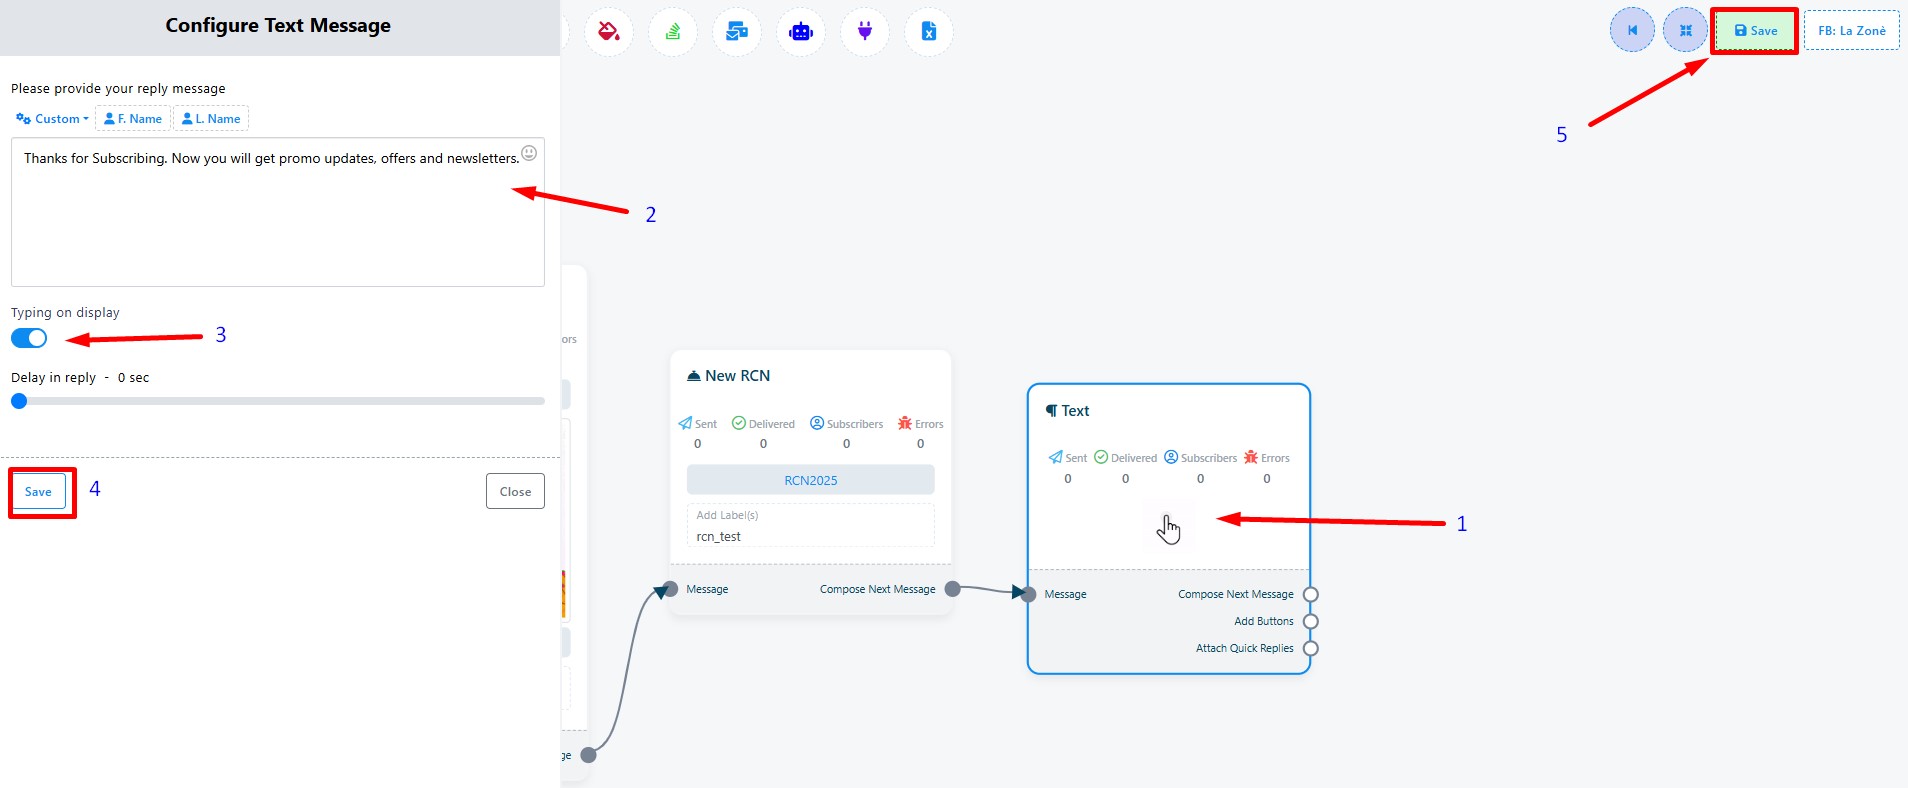This screenshot has width=1908, height=788.
Task: Click the Add Buttons output connector on Text node
Action: (x=1311, y=621)
